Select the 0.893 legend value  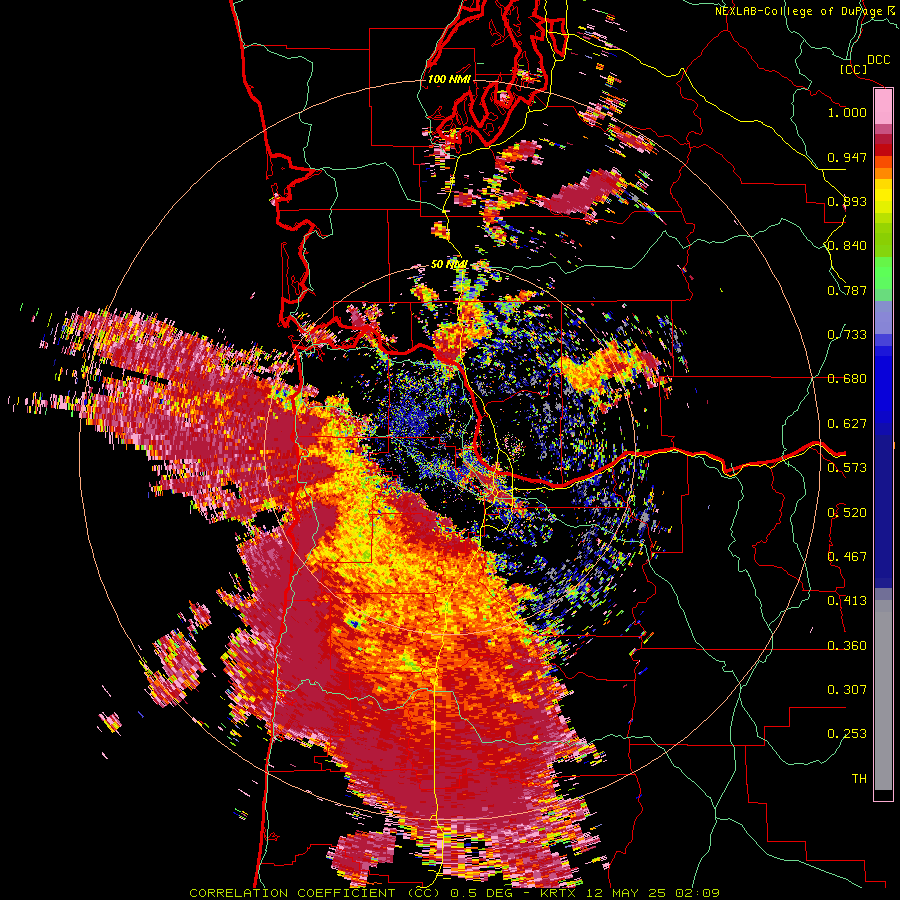click(847, 201)
